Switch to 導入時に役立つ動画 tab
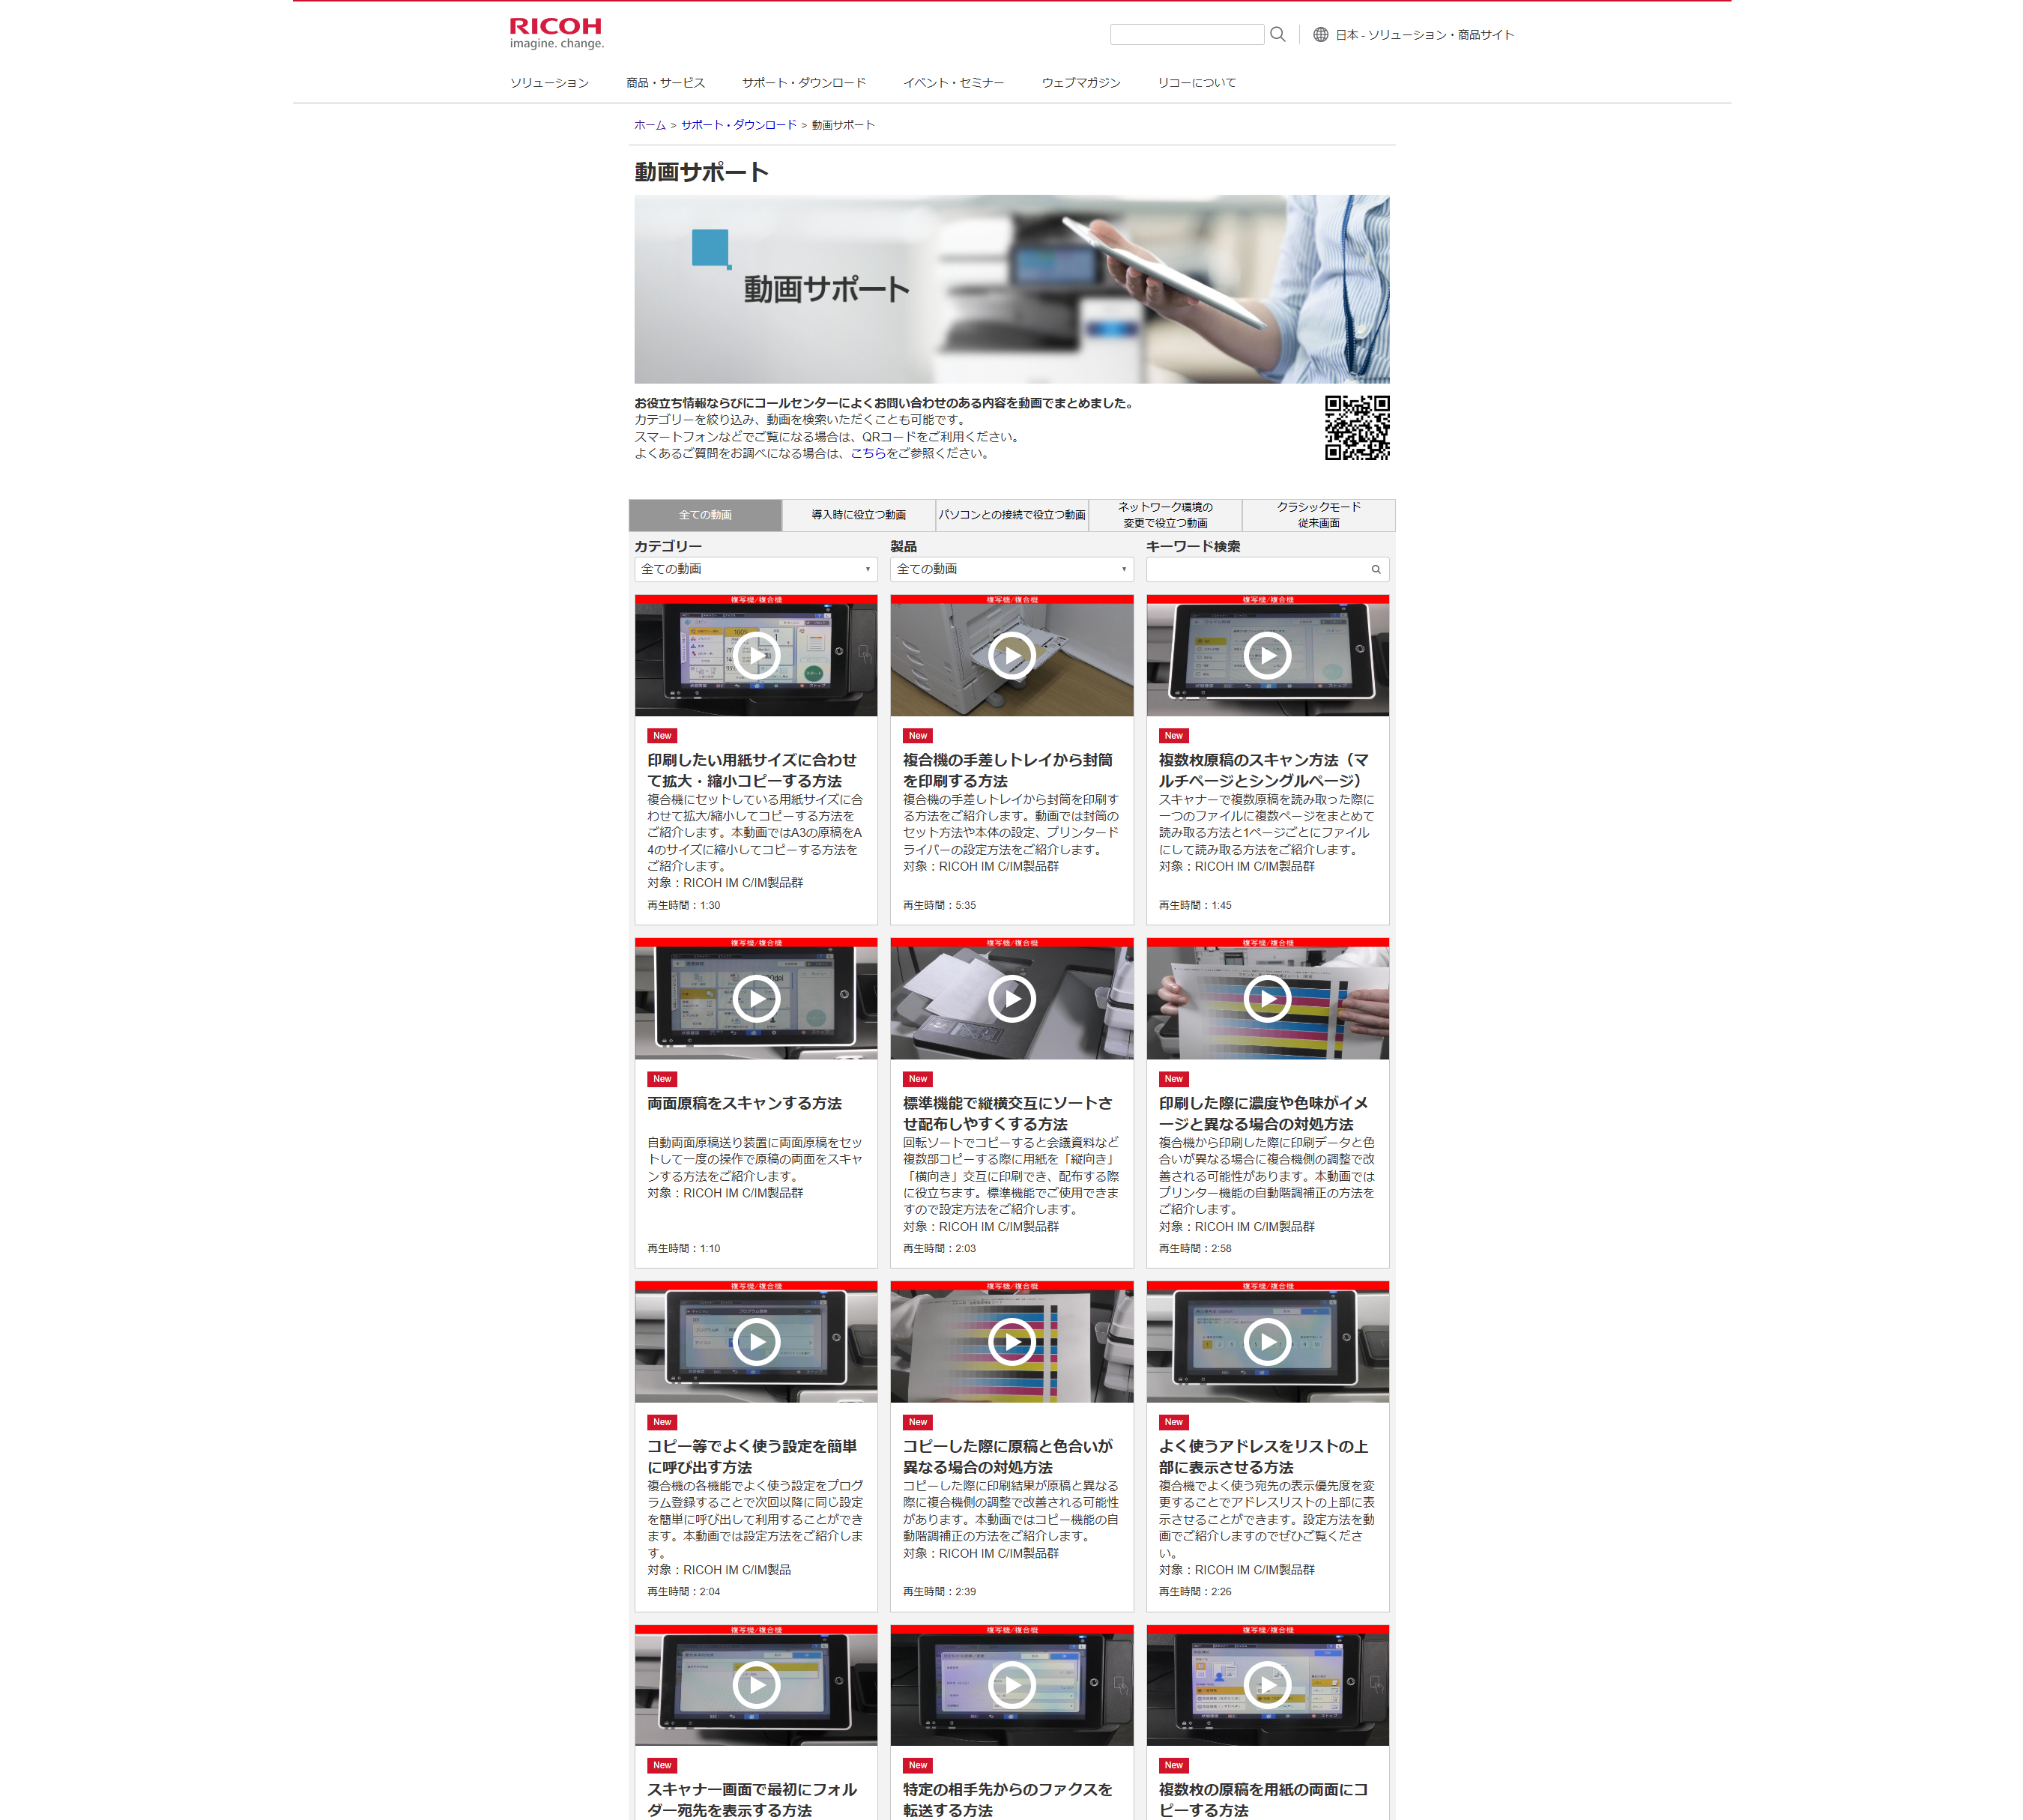The width and height of the screenshot is (2023, 1820). (x=858, y=515)
